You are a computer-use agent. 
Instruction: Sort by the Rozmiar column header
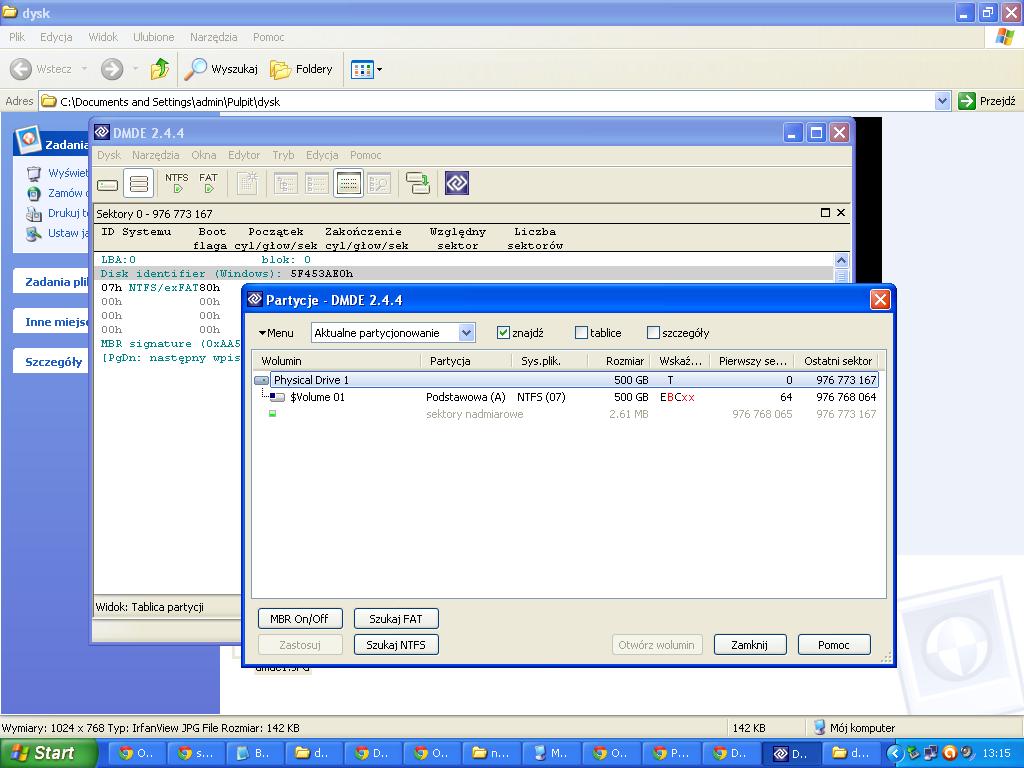tap(618, 361)
